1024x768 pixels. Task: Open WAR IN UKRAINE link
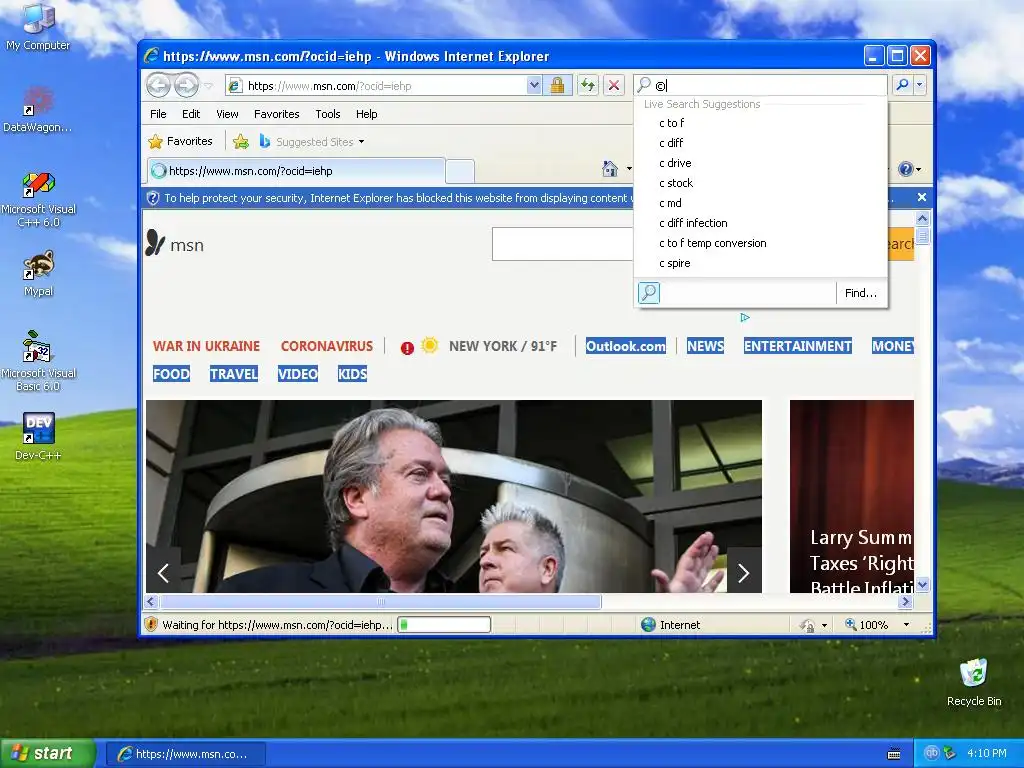pos(206,346)
